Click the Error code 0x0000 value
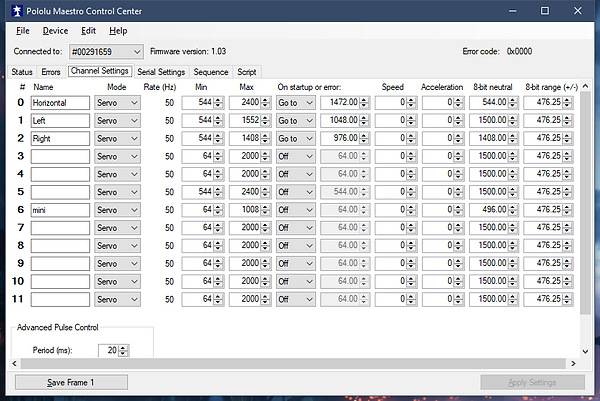 click(x=519, y=51)
